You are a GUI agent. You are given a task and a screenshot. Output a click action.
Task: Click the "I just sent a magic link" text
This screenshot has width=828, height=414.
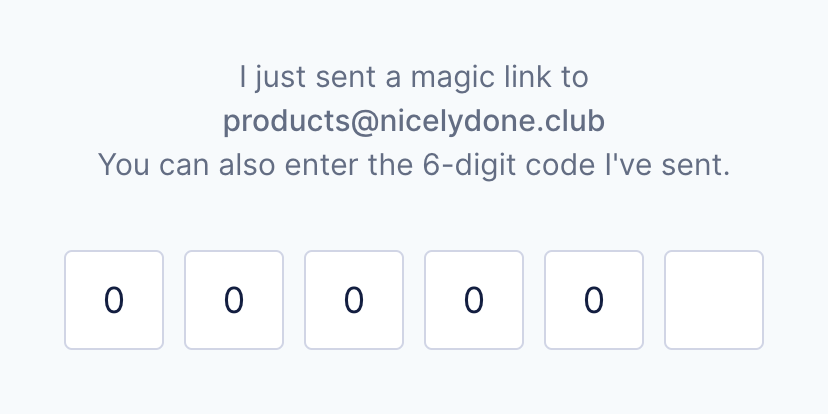pyautogui.click(x=414, y=77)
